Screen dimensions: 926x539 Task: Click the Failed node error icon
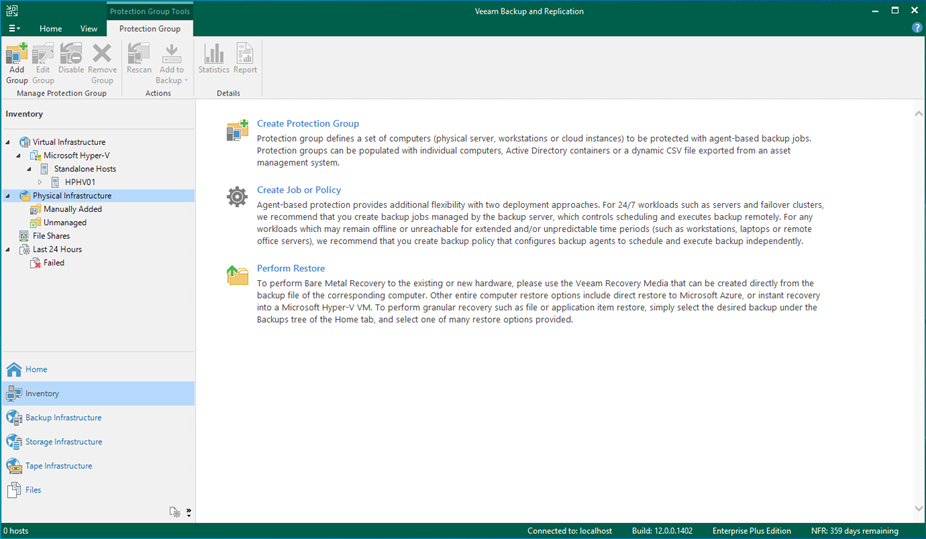[x=35, y=263]
